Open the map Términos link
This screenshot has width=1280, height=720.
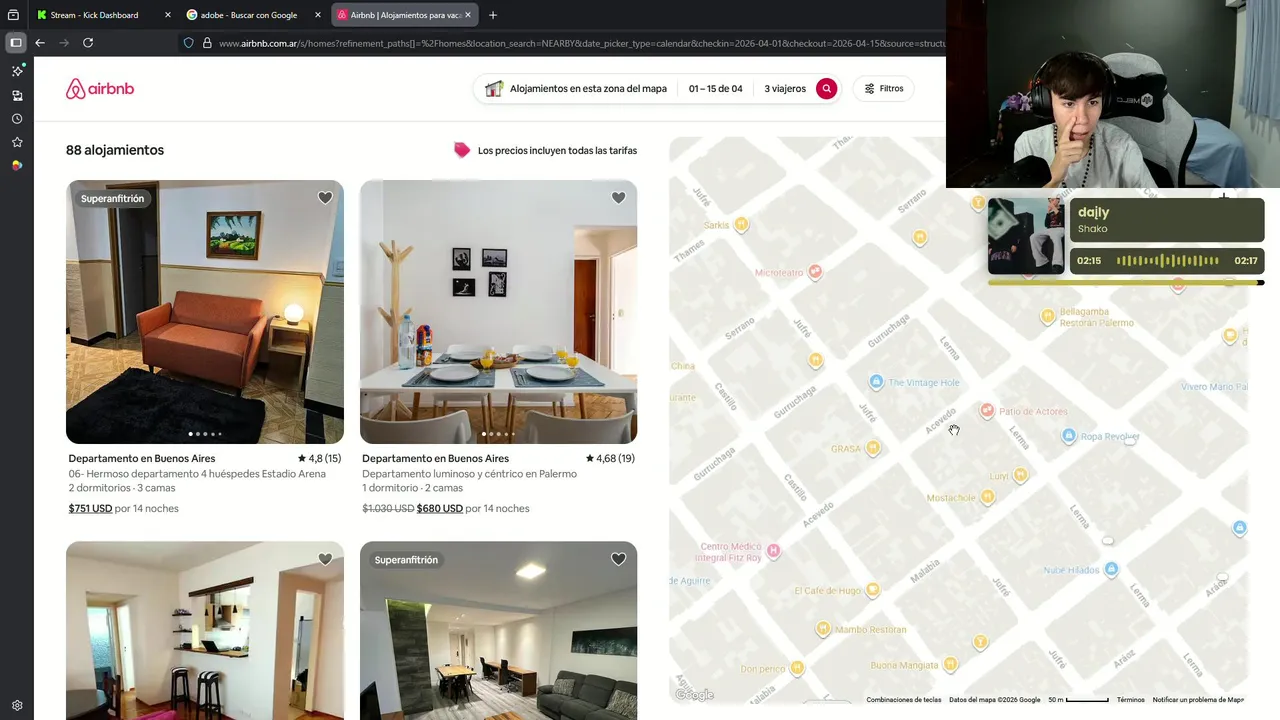(1130, 700)
